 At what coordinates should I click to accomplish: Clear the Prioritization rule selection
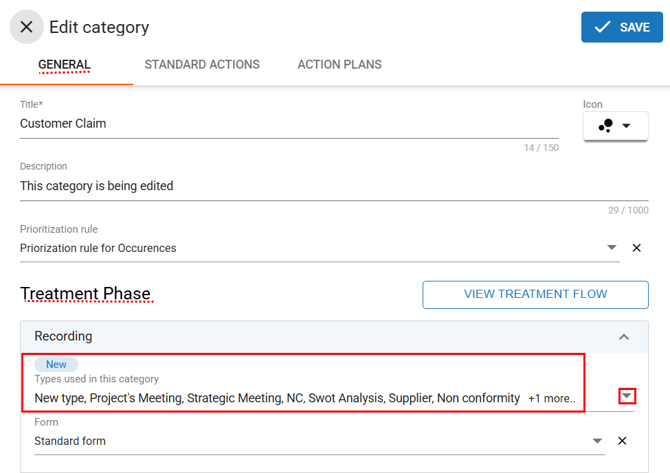[x=637, y=248]
